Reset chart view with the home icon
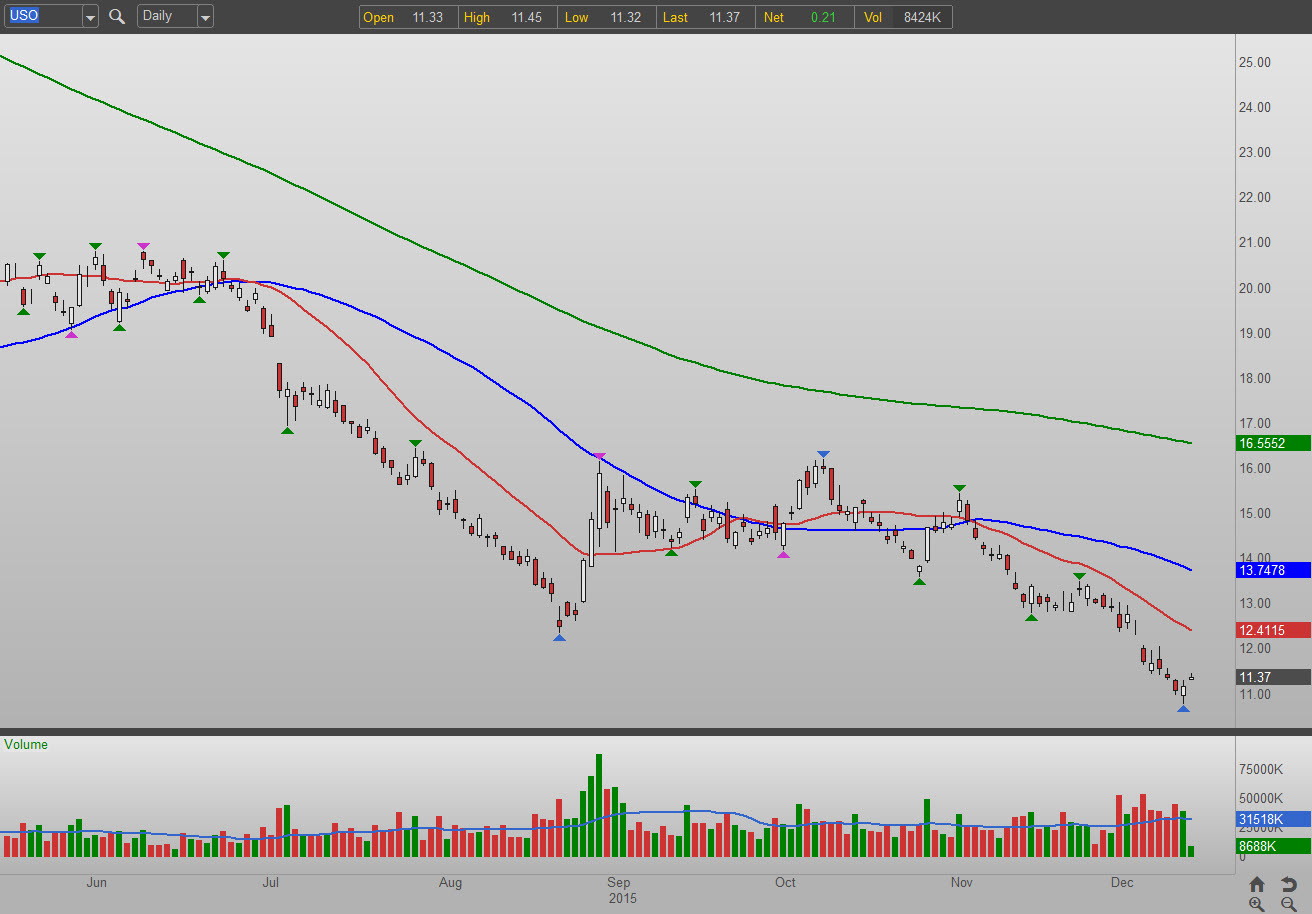The width and height of the screenshot is (1312, 914). click(x=1257, y=884)
